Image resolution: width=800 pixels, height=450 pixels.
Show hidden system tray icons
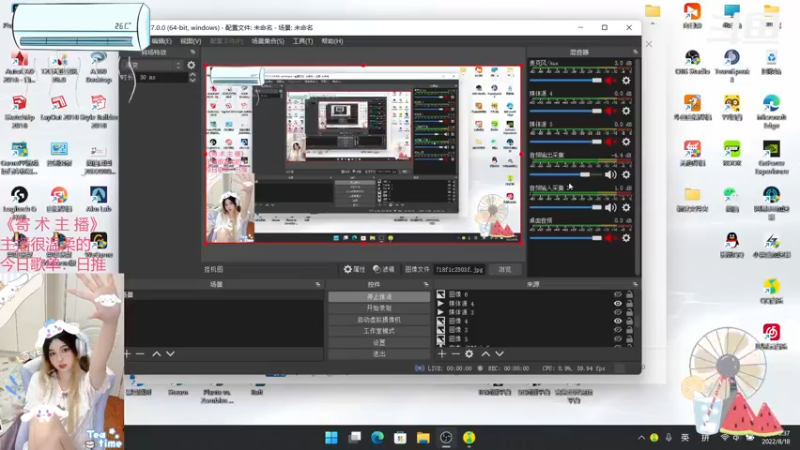[641, 438]
